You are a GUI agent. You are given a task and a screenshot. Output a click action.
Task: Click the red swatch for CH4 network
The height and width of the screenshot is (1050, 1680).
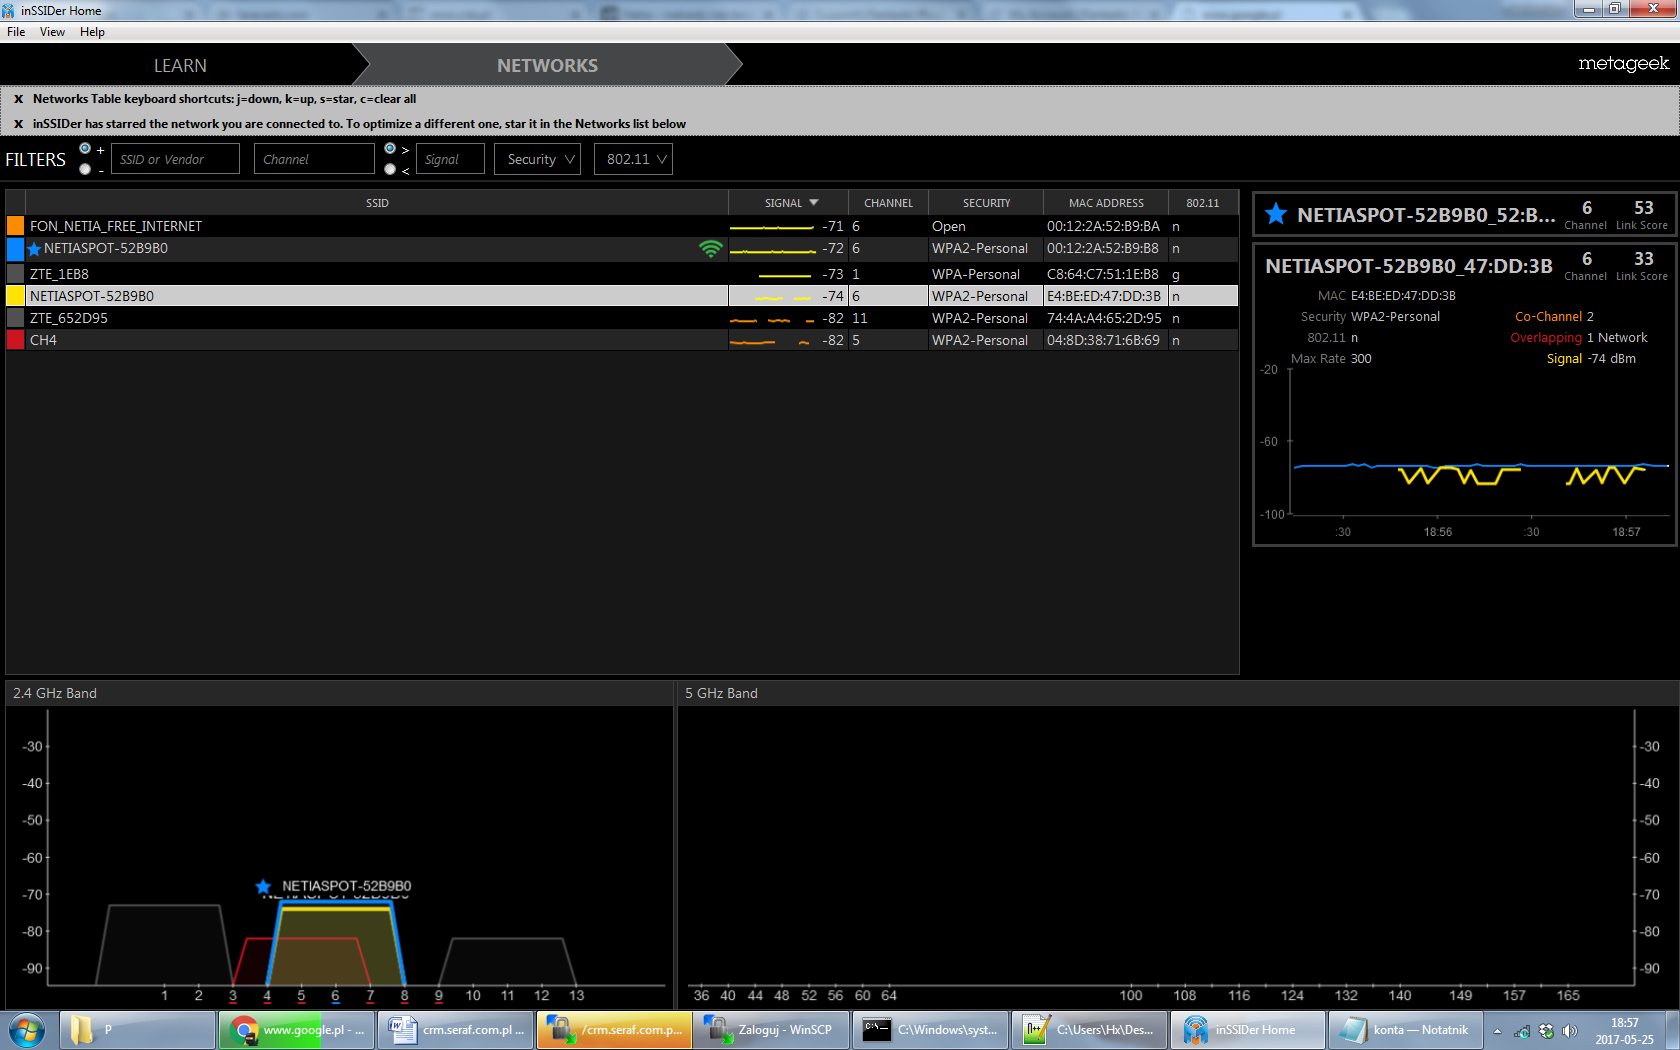coord(15,340)
